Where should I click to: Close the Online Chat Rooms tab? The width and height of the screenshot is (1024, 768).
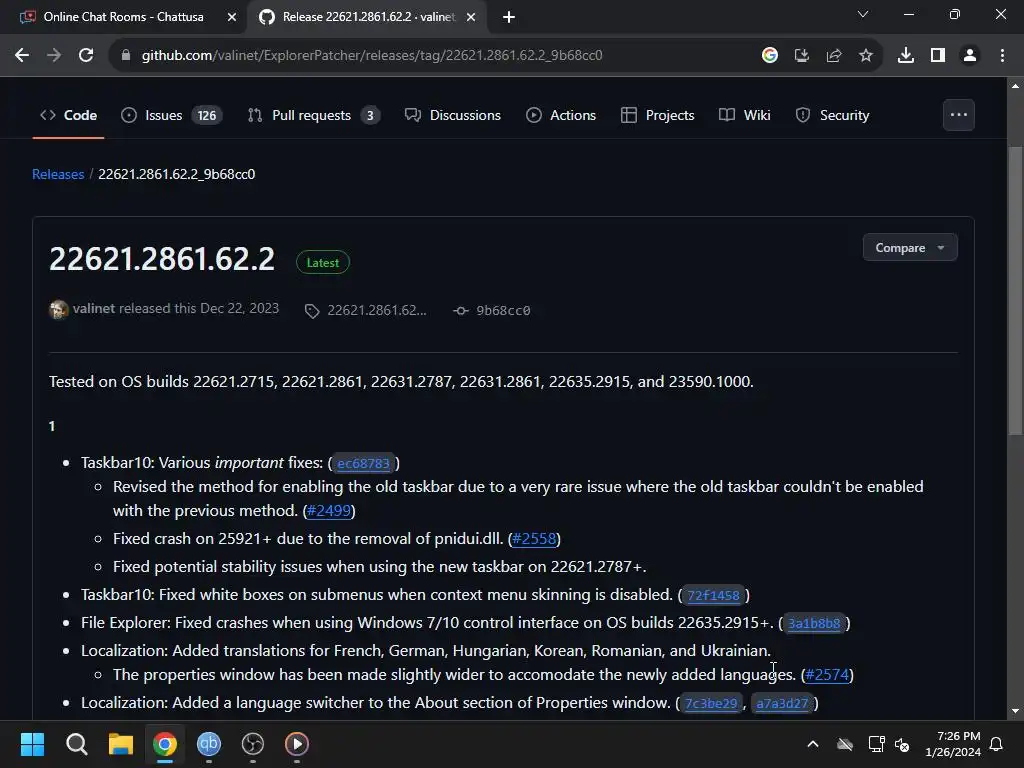[x=231, y=17]
